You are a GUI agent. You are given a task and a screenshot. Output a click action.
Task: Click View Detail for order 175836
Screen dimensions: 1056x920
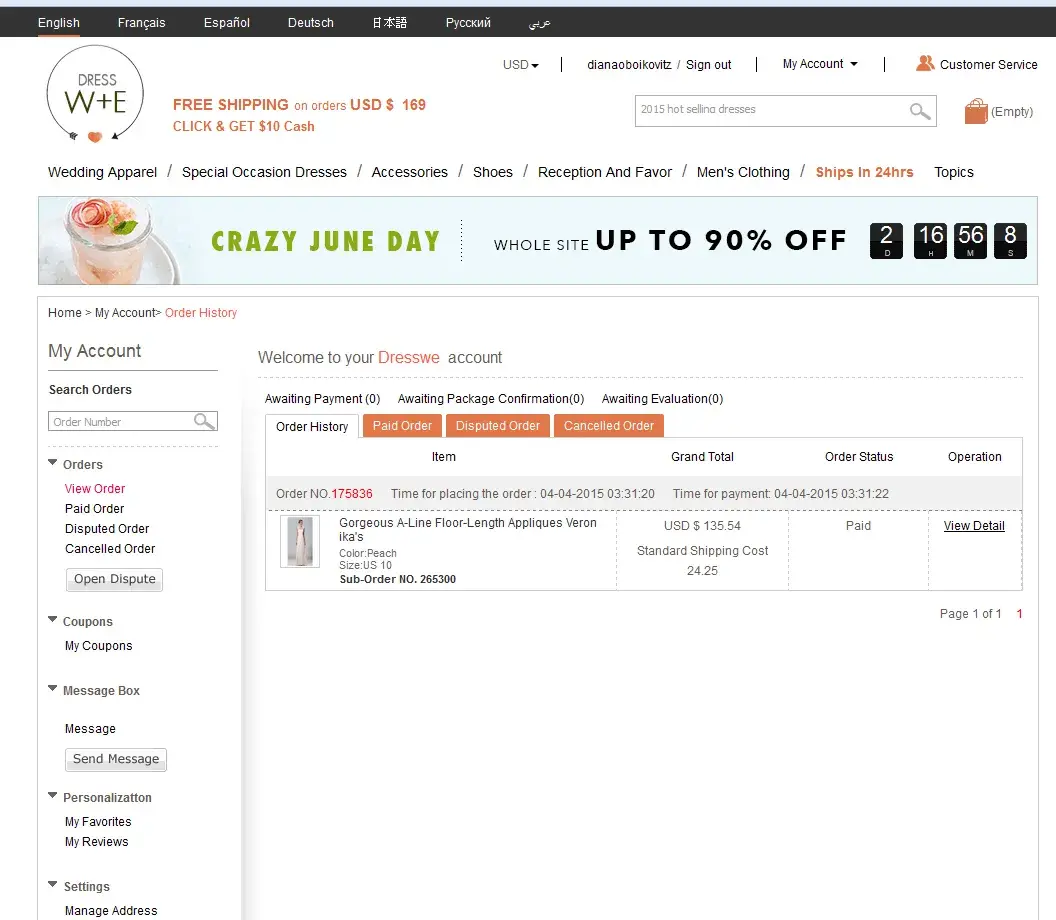point(974,526)
